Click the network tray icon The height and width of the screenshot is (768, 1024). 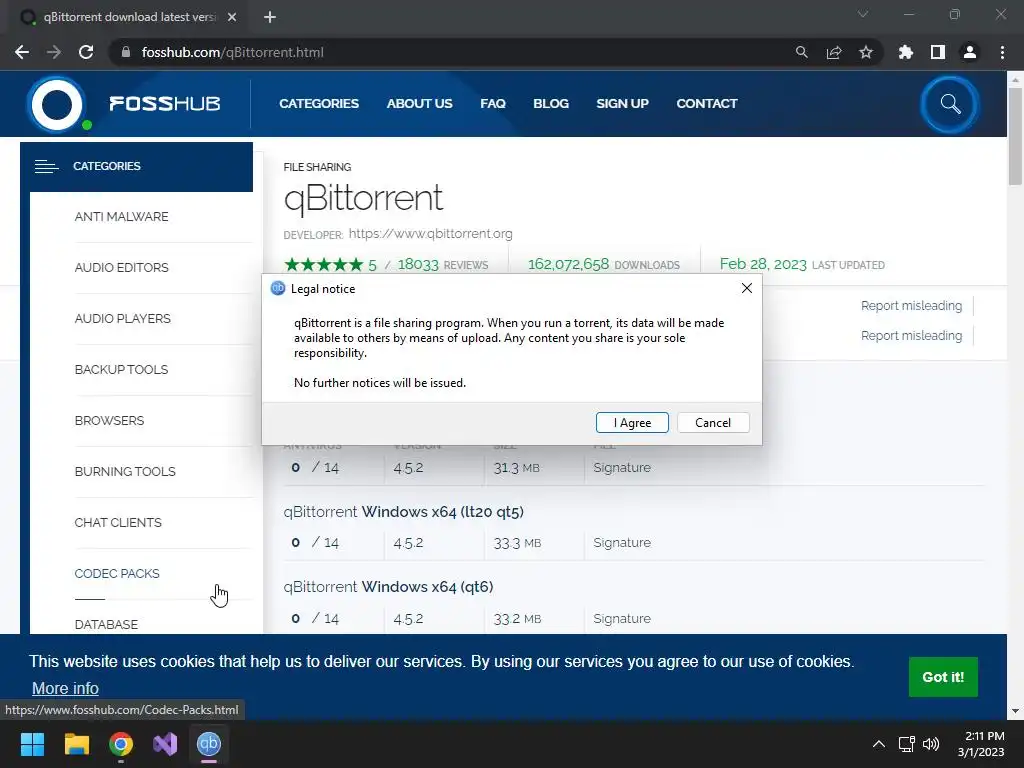pos(906,744)
